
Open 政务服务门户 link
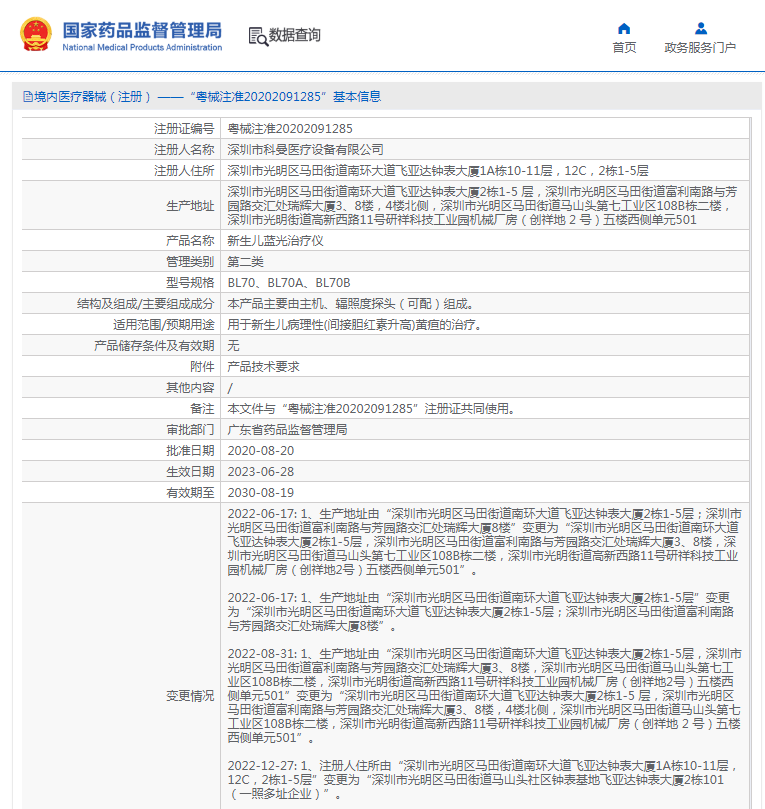700,47
